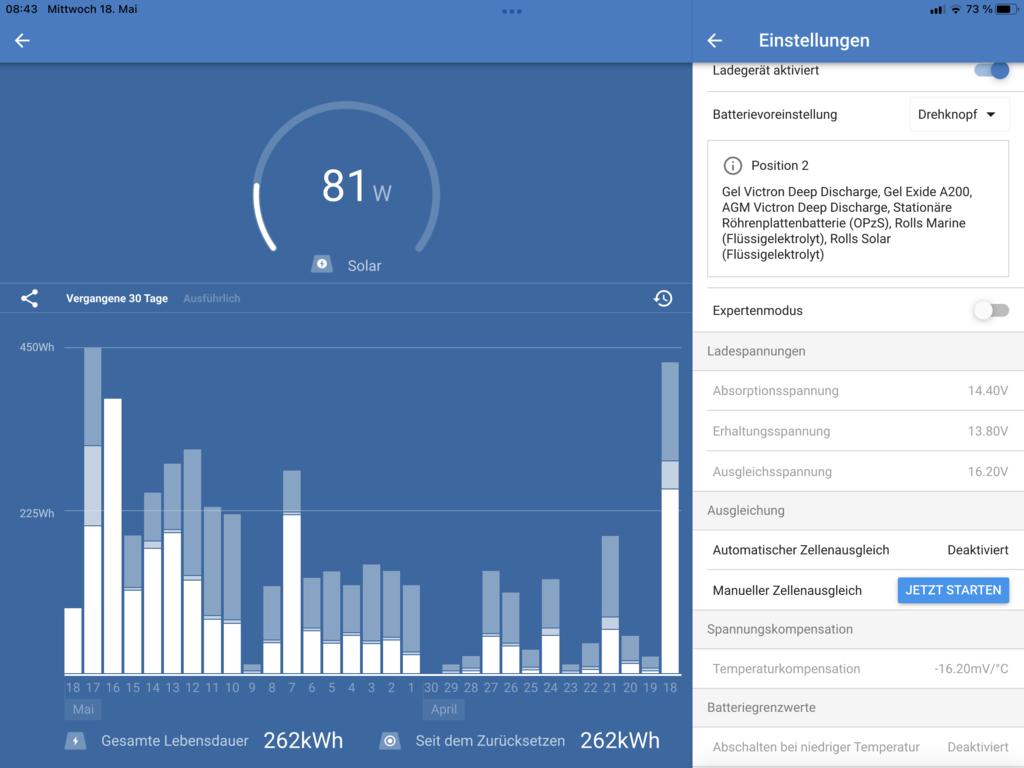Tap the Position 2 info icon
Screen dimensions: 1024x768
[732, 165]
